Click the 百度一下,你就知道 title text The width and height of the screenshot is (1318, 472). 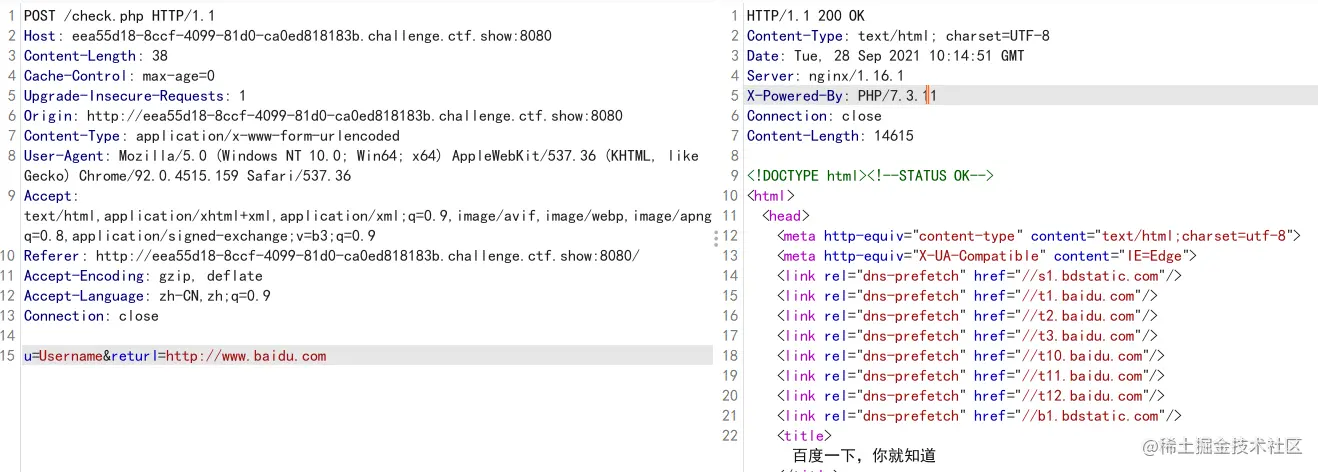coord(864,456)
